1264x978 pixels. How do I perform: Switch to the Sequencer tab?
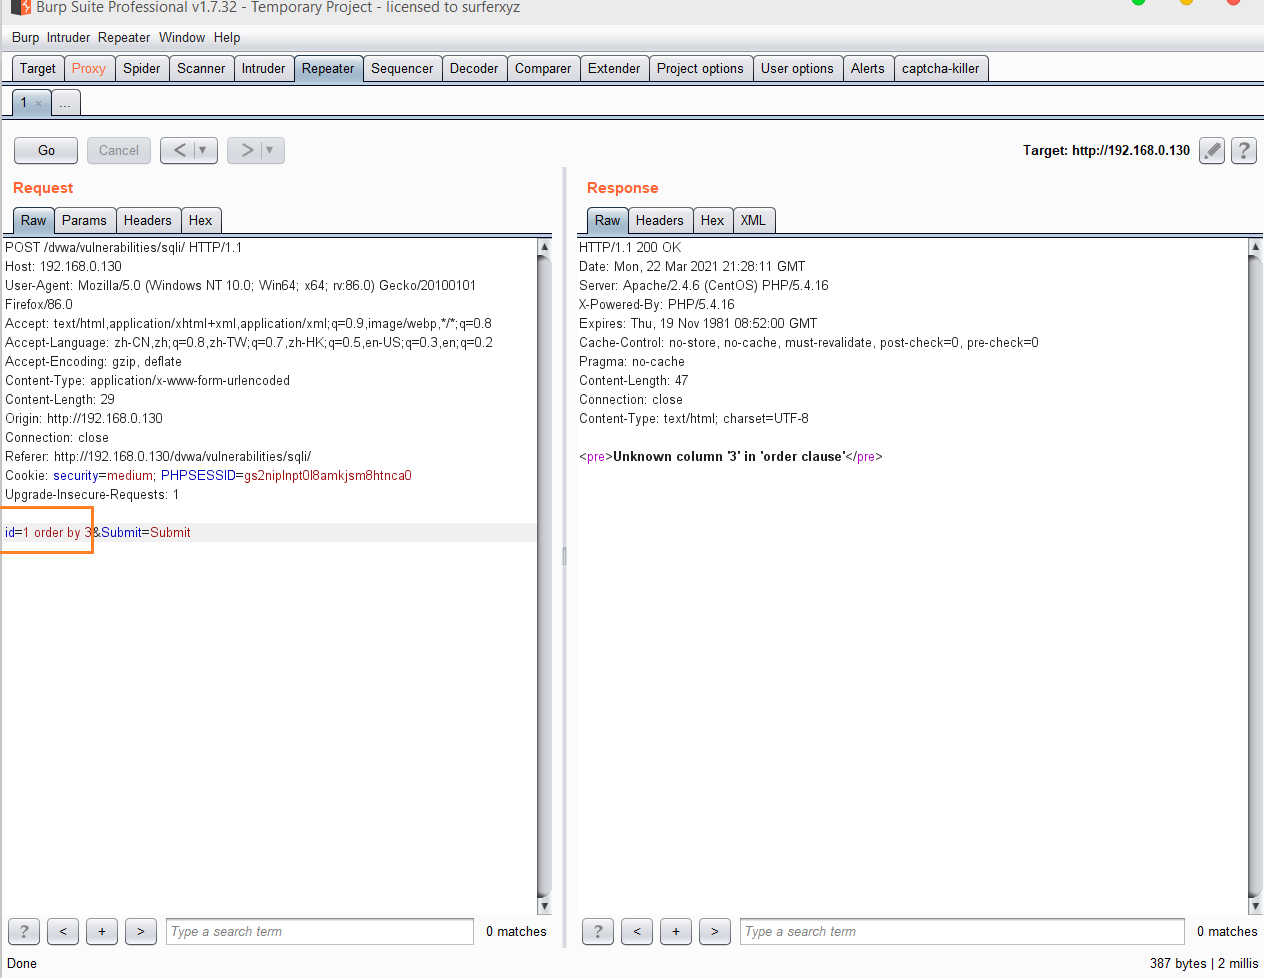pyautogui.click(x=402, y=68)
